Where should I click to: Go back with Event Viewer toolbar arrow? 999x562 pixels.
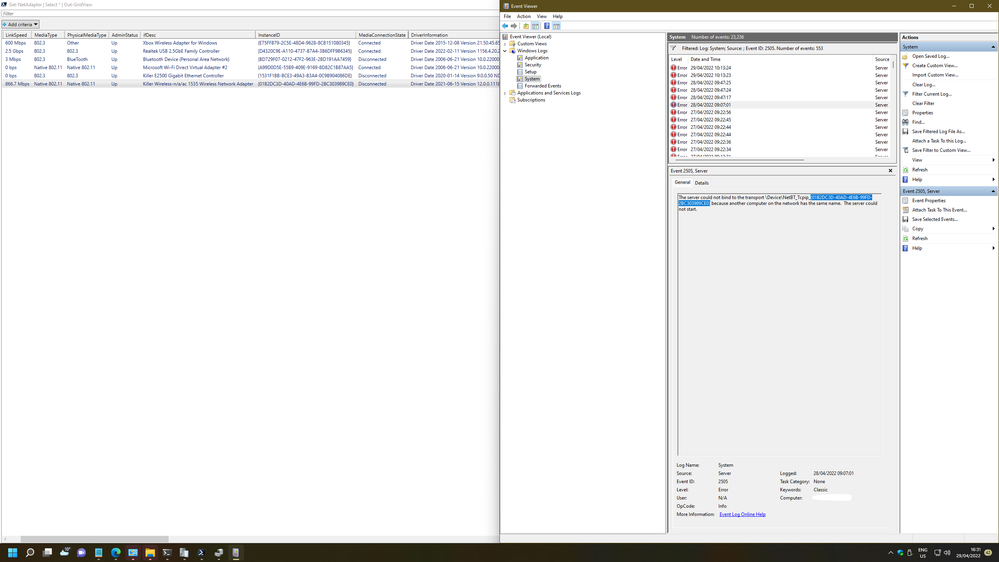[505, 26]
